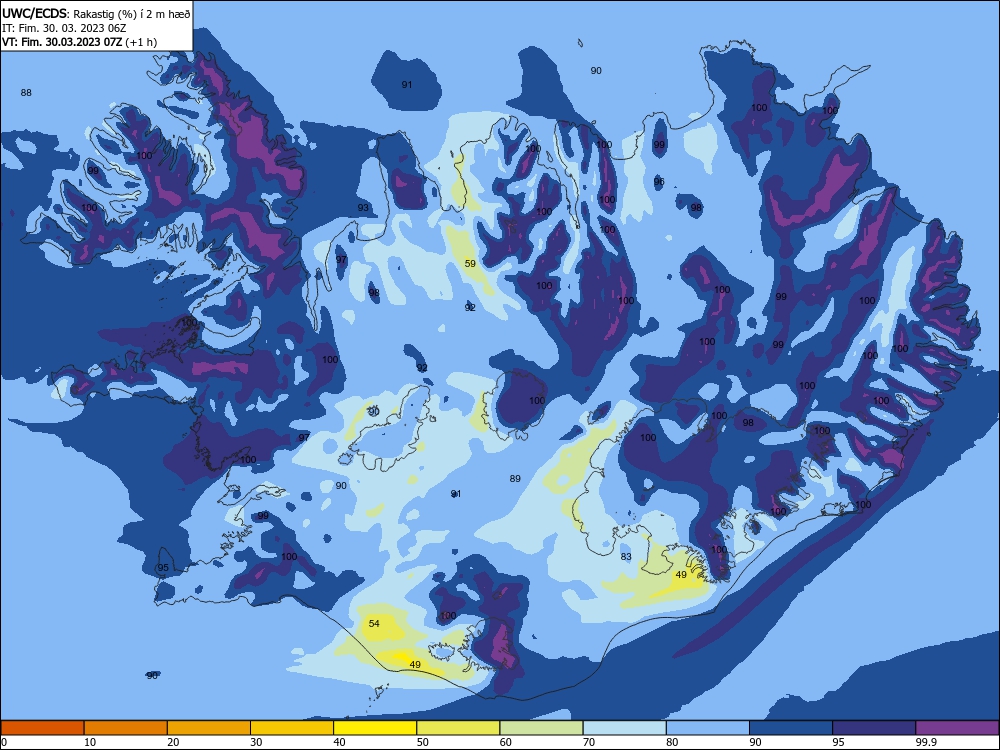
Task: Click the title text 'UWC/ECDS: Rakastig (%) í 2 m hæð'
Action: pyautogui.click(x=96, y=14)
